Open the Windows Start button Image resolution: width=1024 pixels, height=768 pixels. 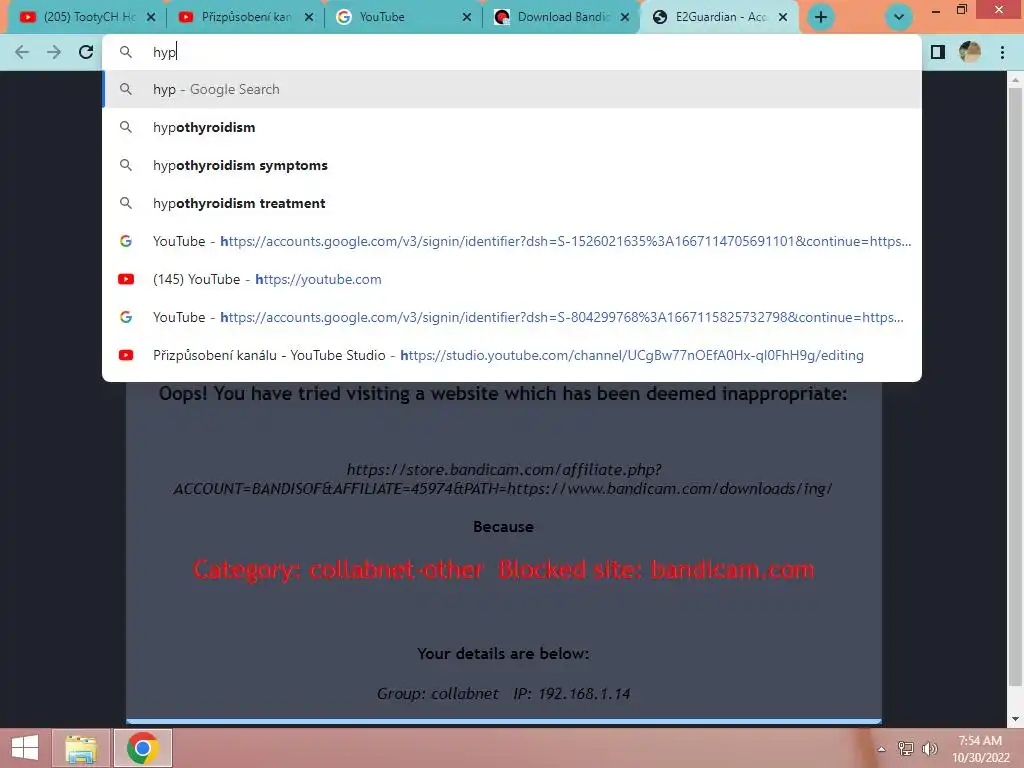click(25, 748)
